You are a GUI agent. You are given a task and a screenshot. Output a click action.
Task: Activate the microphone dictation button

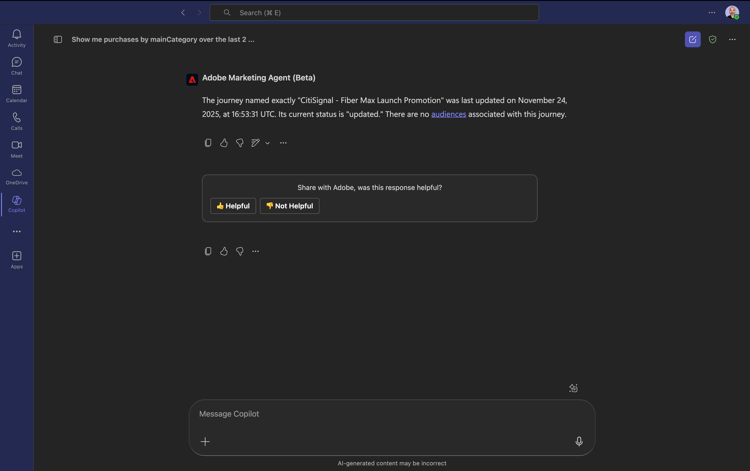pyautogui.click(x=579, y=441)
